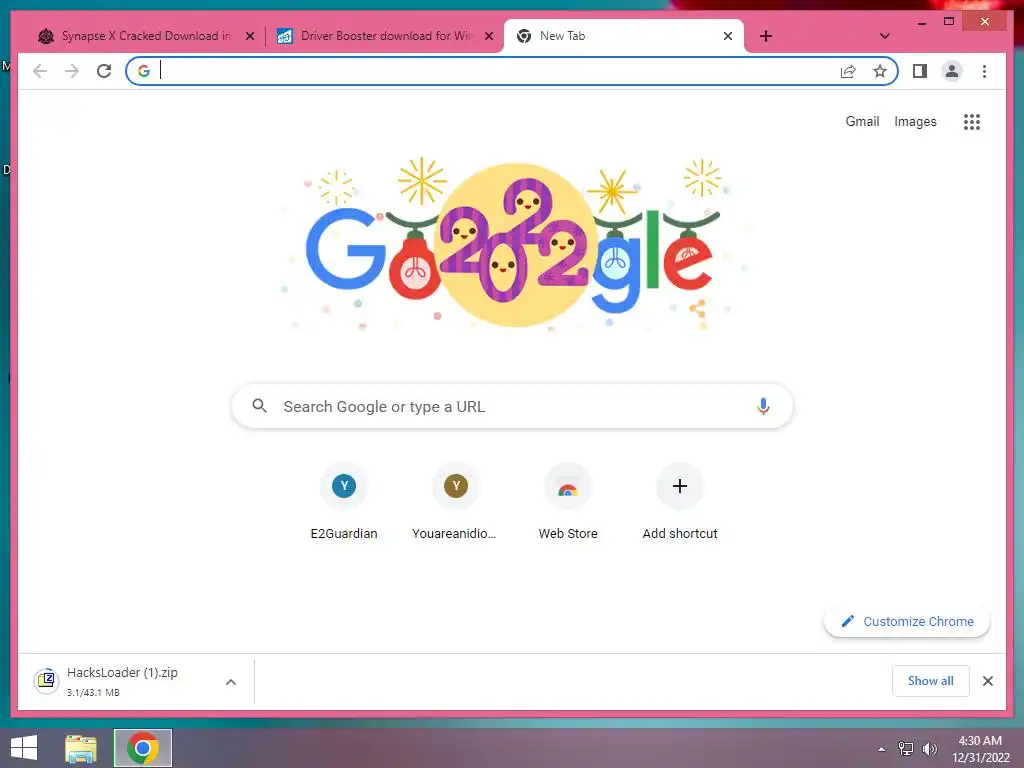
Task: Click the HacksLoader (1).zip download item
Action: click(x=135, y=682)
